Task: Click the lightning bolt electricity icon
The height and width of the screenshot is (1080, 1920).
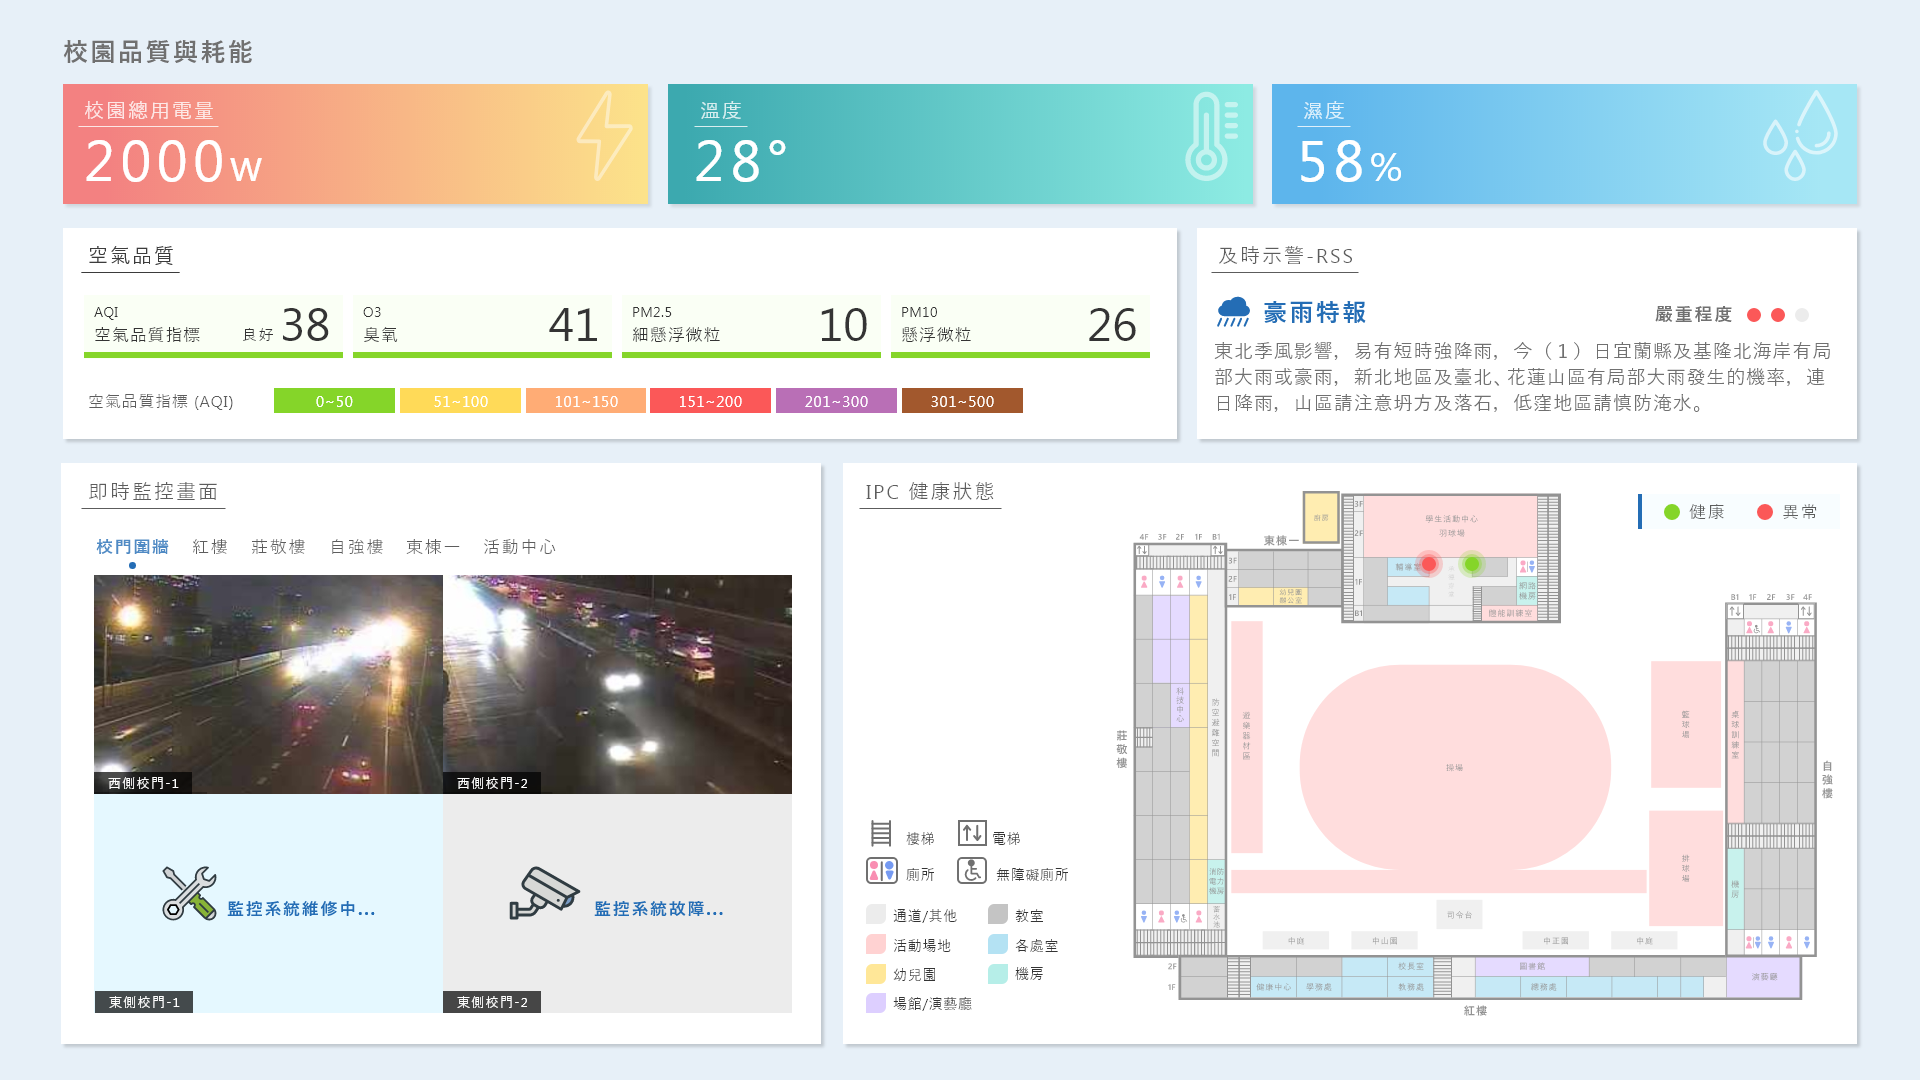Action: [x=605, y=136]
